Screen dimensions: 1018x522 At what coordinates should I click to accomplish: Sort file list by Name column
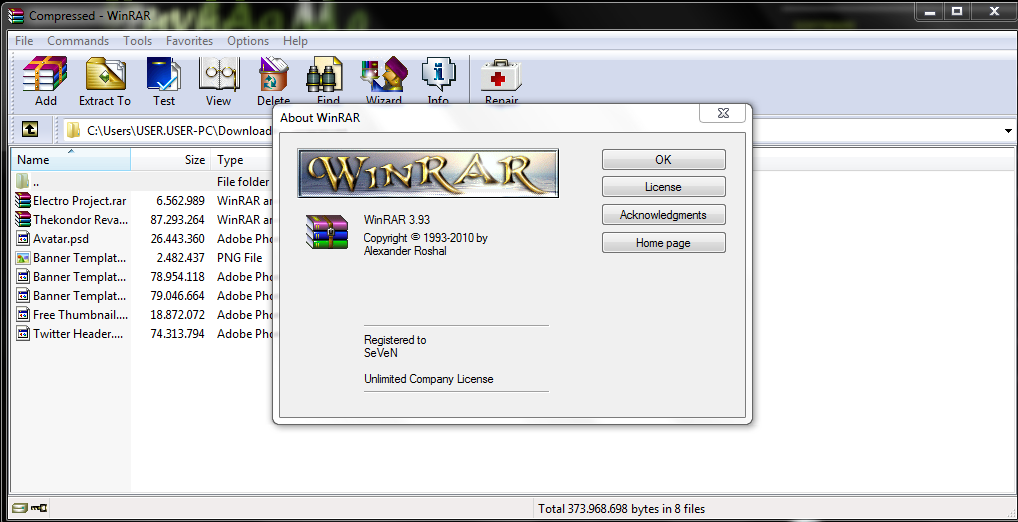point(71,159)
